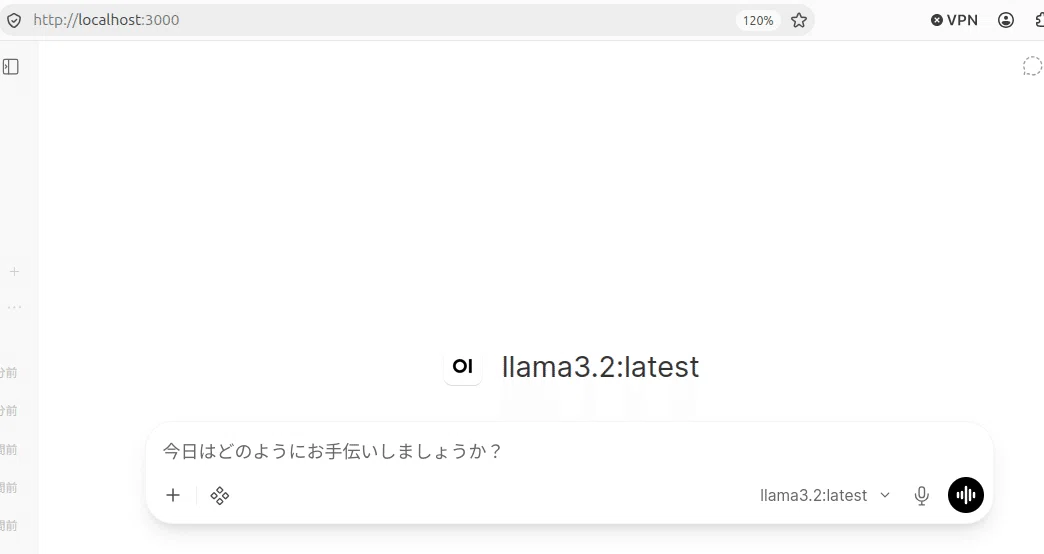Open the VPN button in browser toolbar

coord(954,20)
